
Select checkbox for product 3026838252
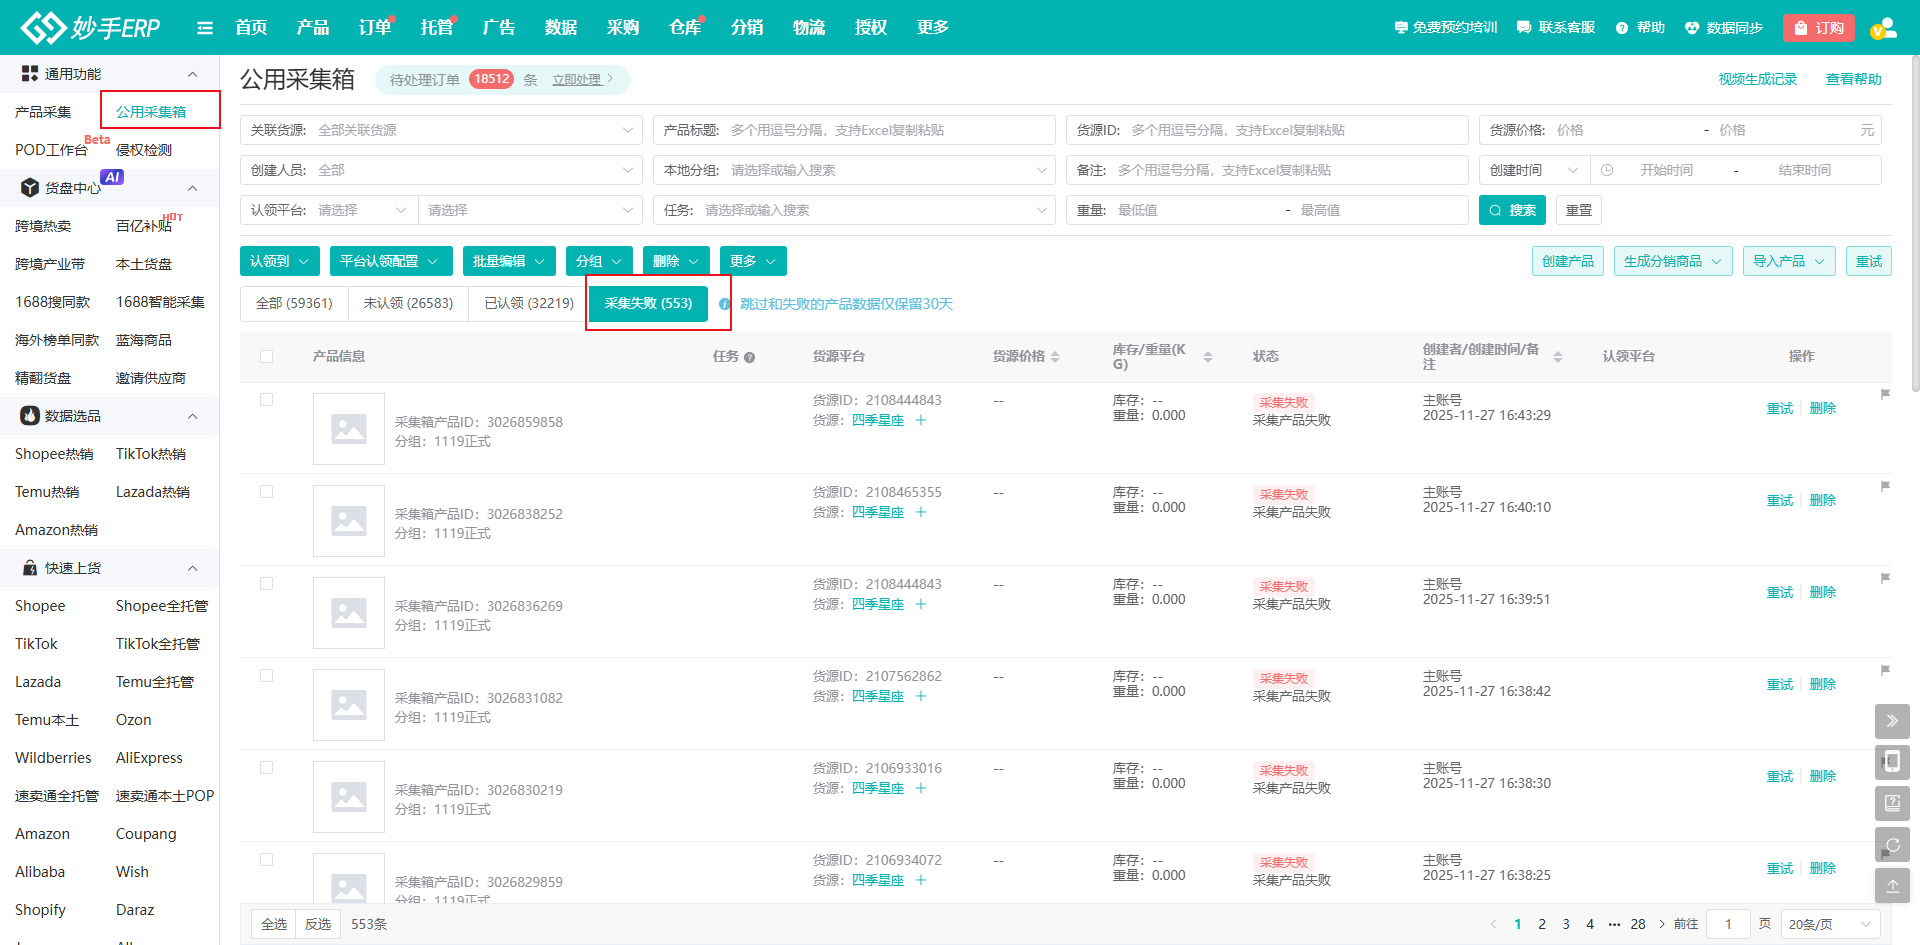tap(266, 492)
